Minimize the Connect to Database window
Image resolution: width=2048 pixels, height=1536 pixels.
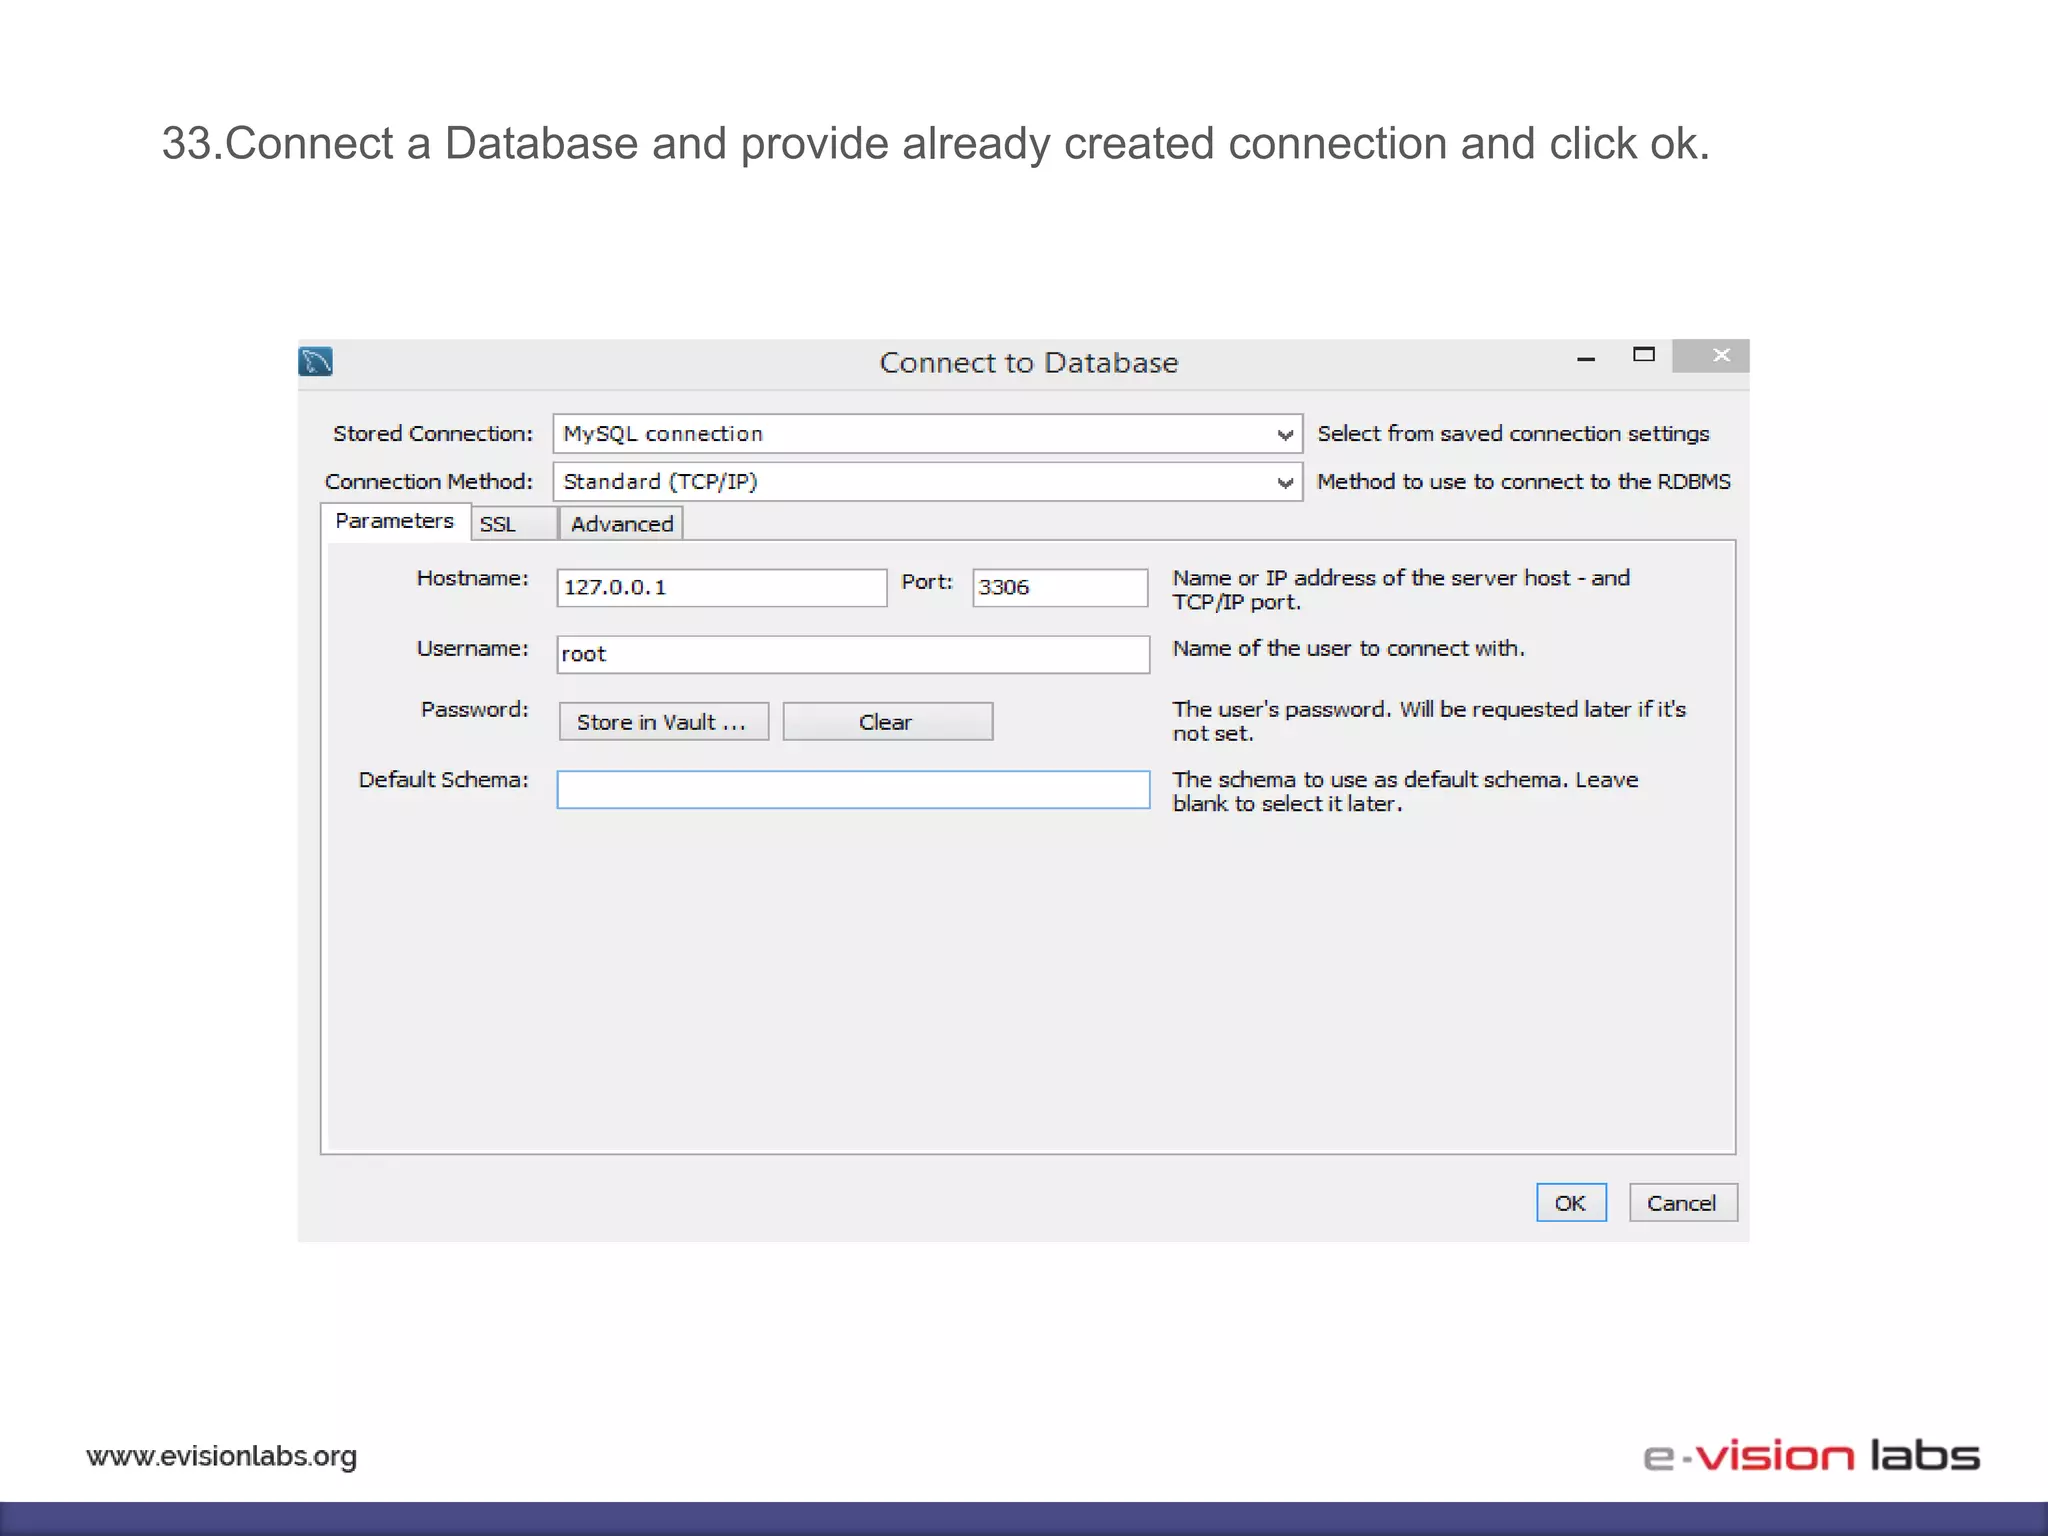[1586, 357]
